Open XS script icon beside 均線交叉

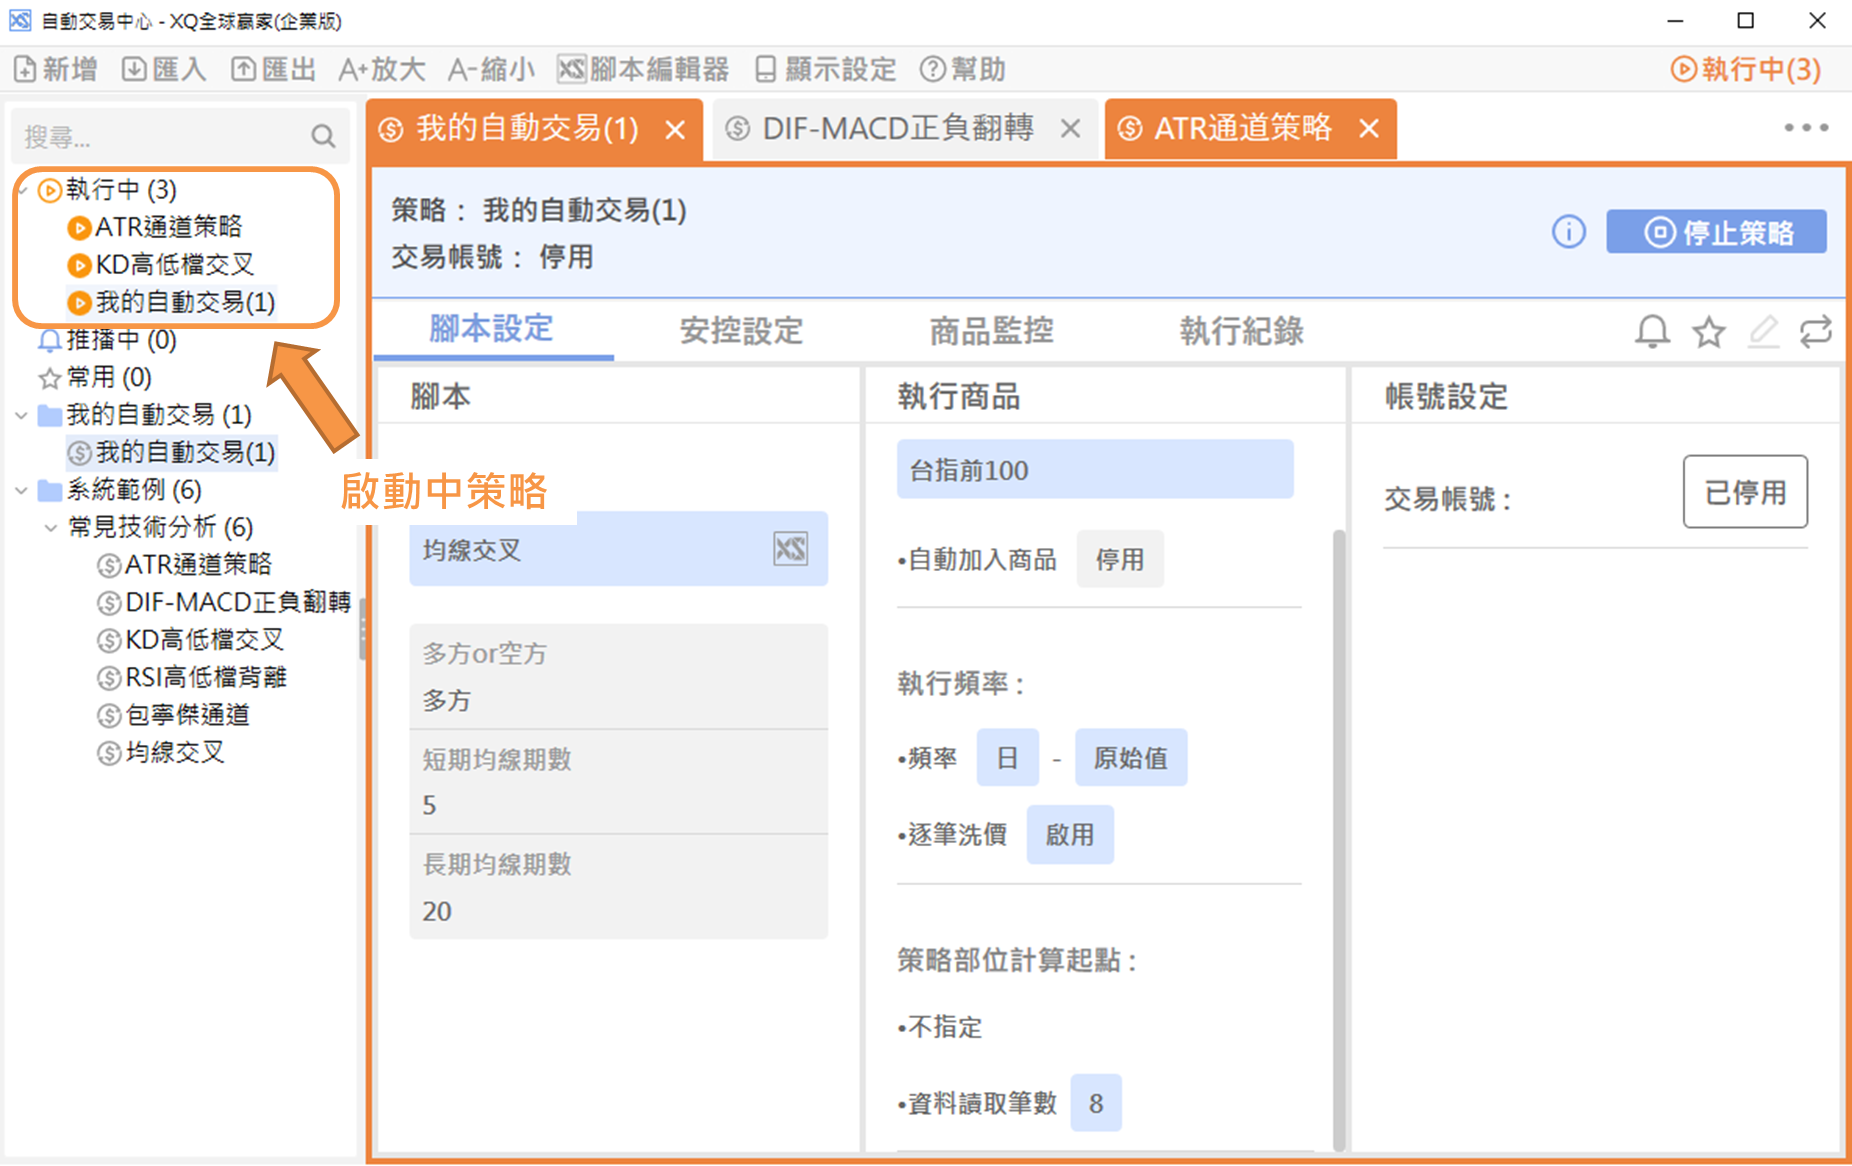(x=790, y=549)
